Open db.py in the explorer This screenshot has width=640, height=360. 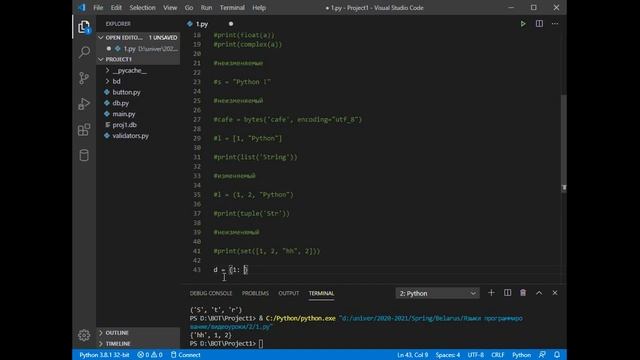tap(120, 103)
